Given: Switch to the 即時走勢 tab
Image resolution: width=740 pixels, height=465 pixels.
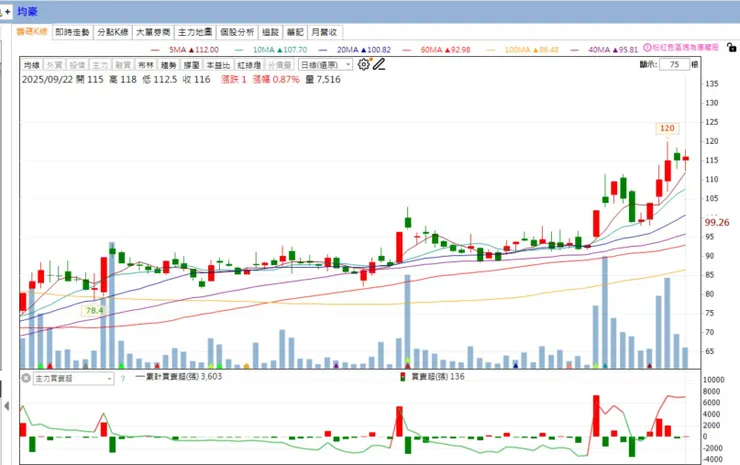Looking at the screenshot, I should (x=72, y=32).
